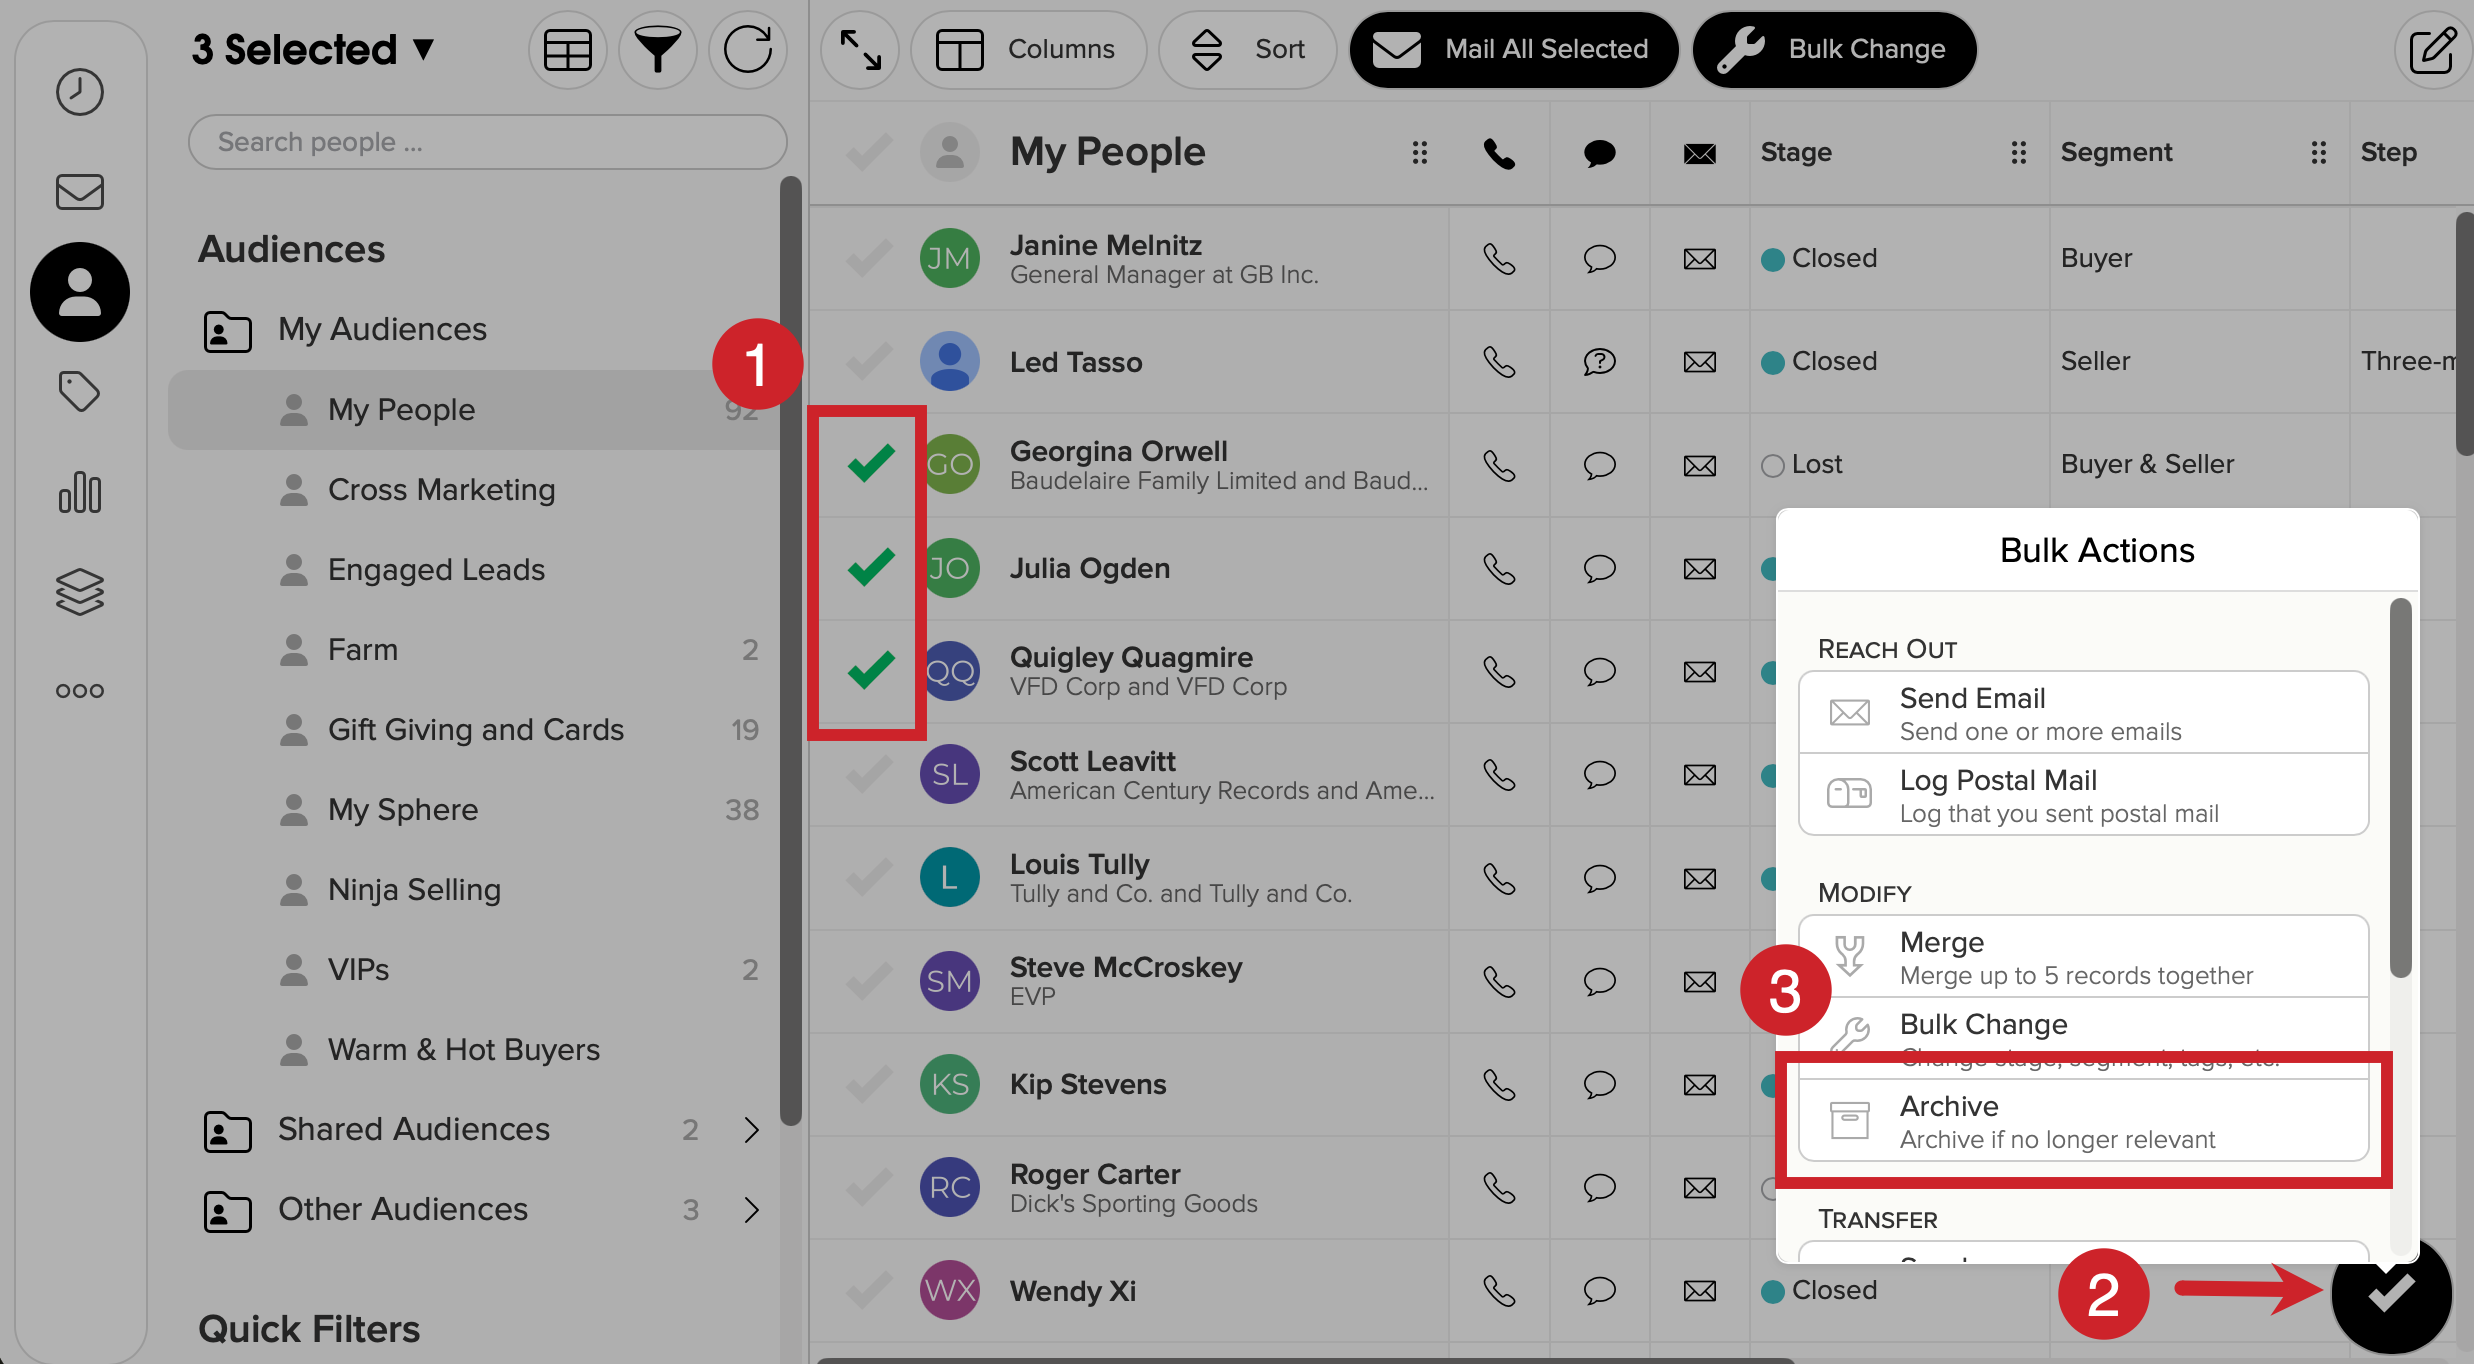This screenshot has height=1364, width=2474.
Task: Click the expand arrows icon
Action: coord(860,50)
